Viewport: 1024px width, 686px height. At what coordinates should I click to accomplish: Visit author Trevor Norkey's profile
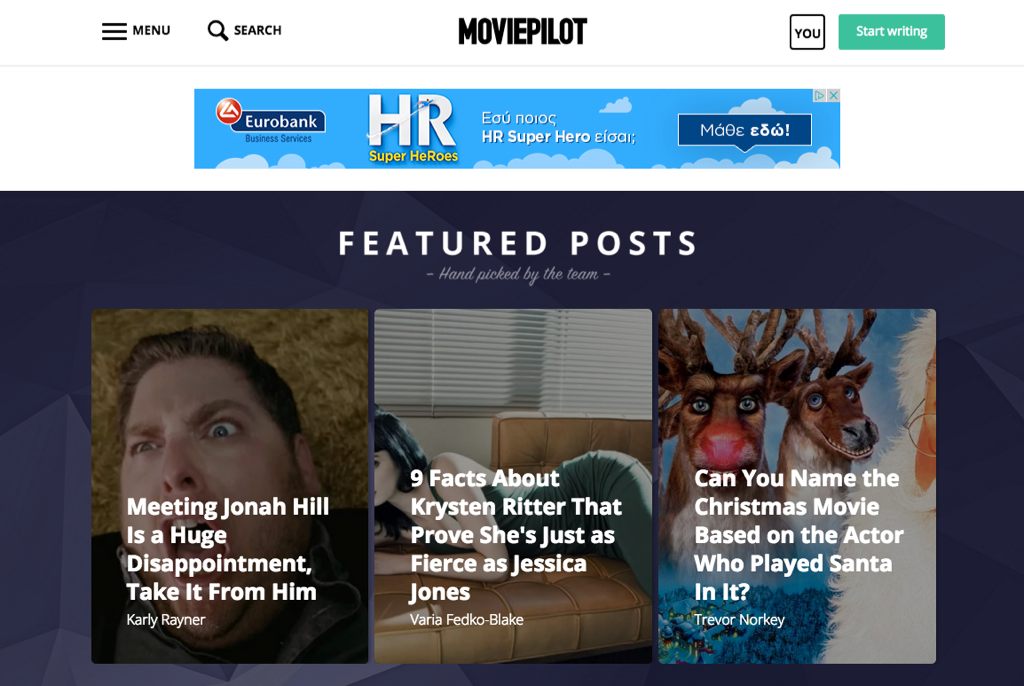739,619
